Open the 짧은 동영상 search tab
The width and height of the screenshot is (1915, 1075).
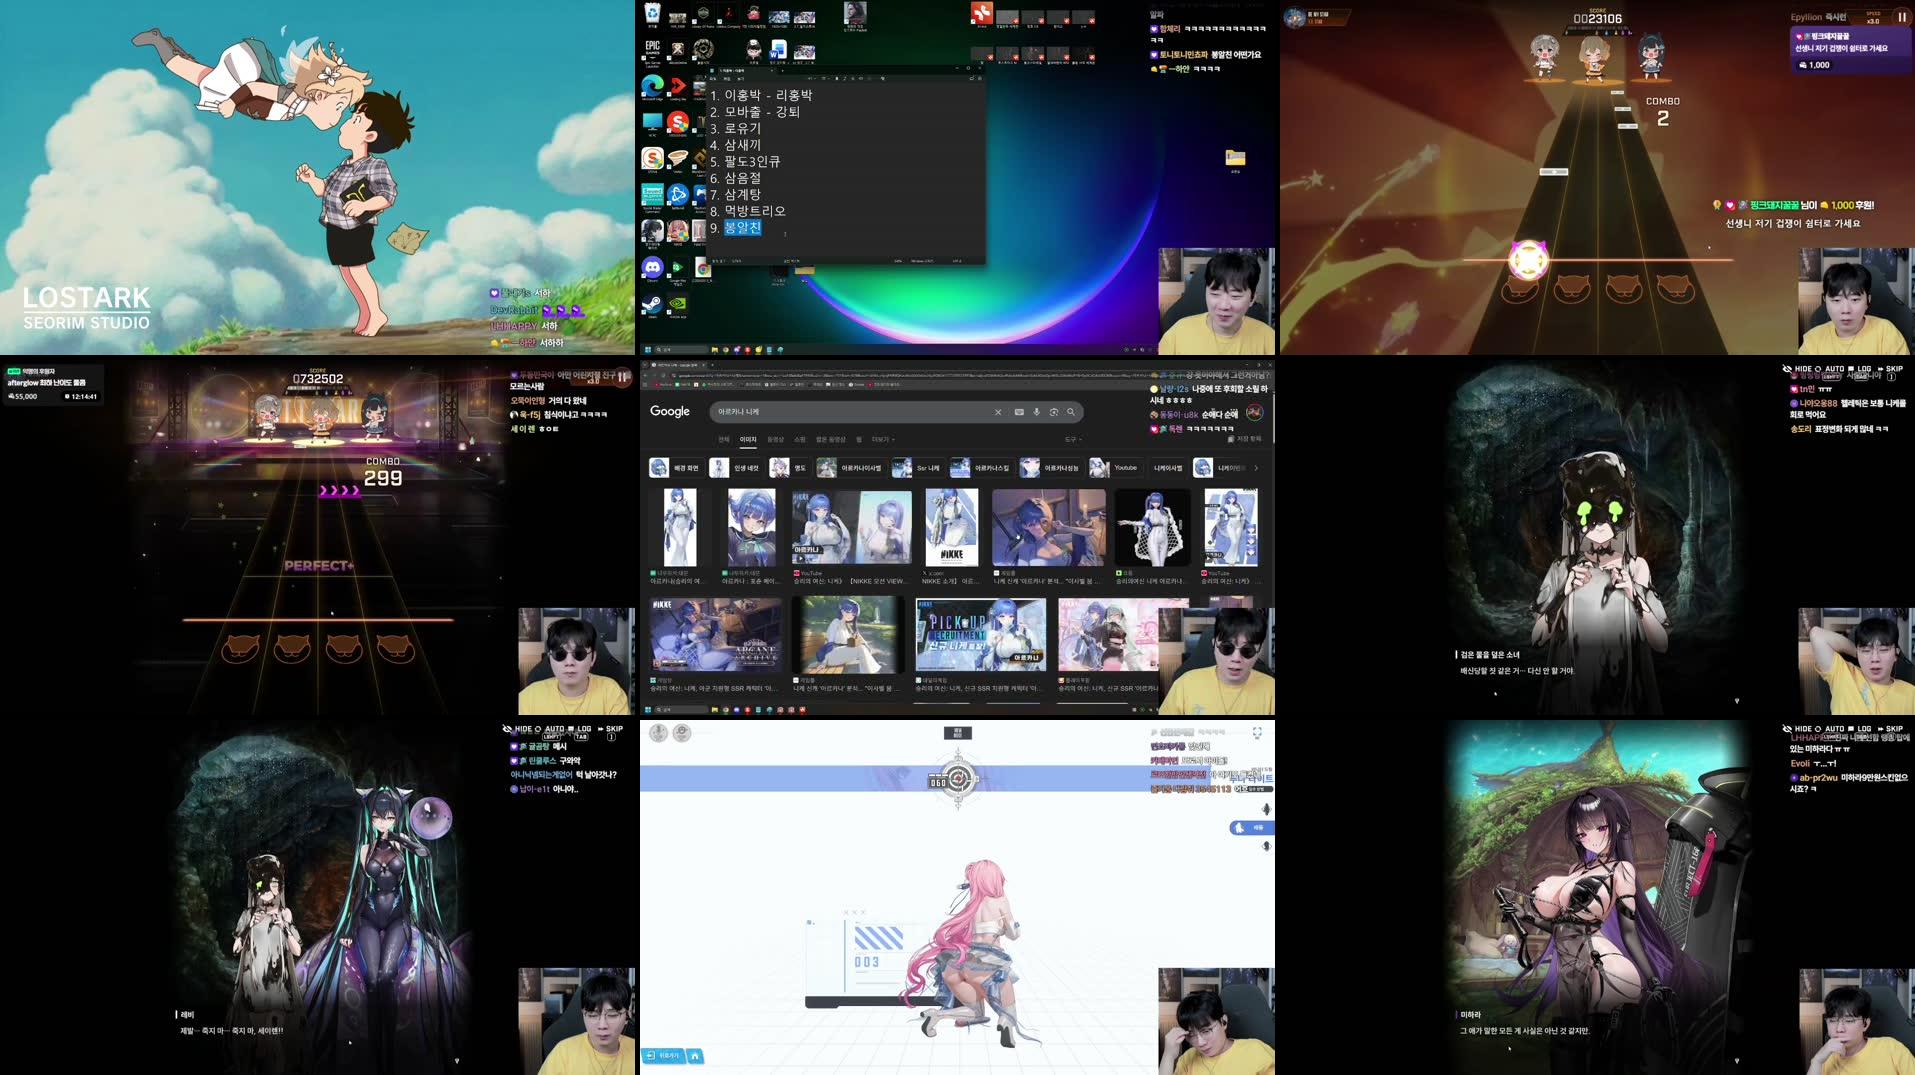point(831,439)
